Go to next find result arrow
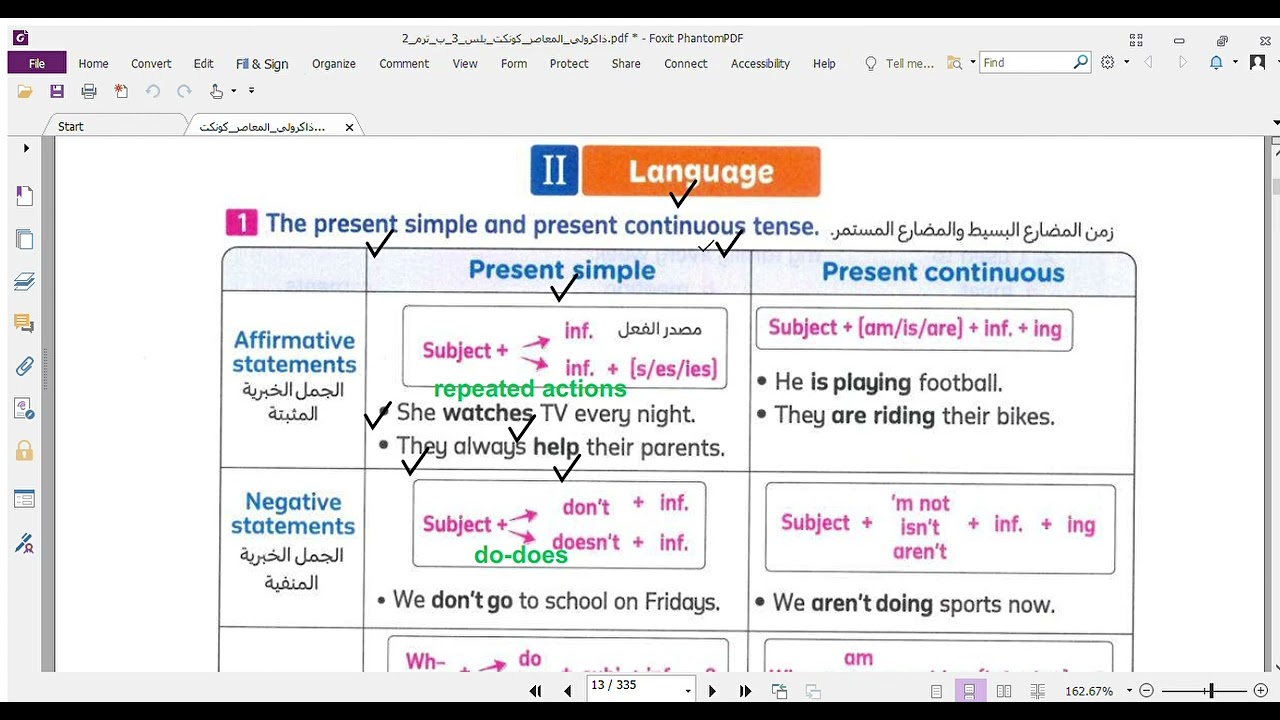The height and width of the screenshot is (720, 1280). (1183, 62)
